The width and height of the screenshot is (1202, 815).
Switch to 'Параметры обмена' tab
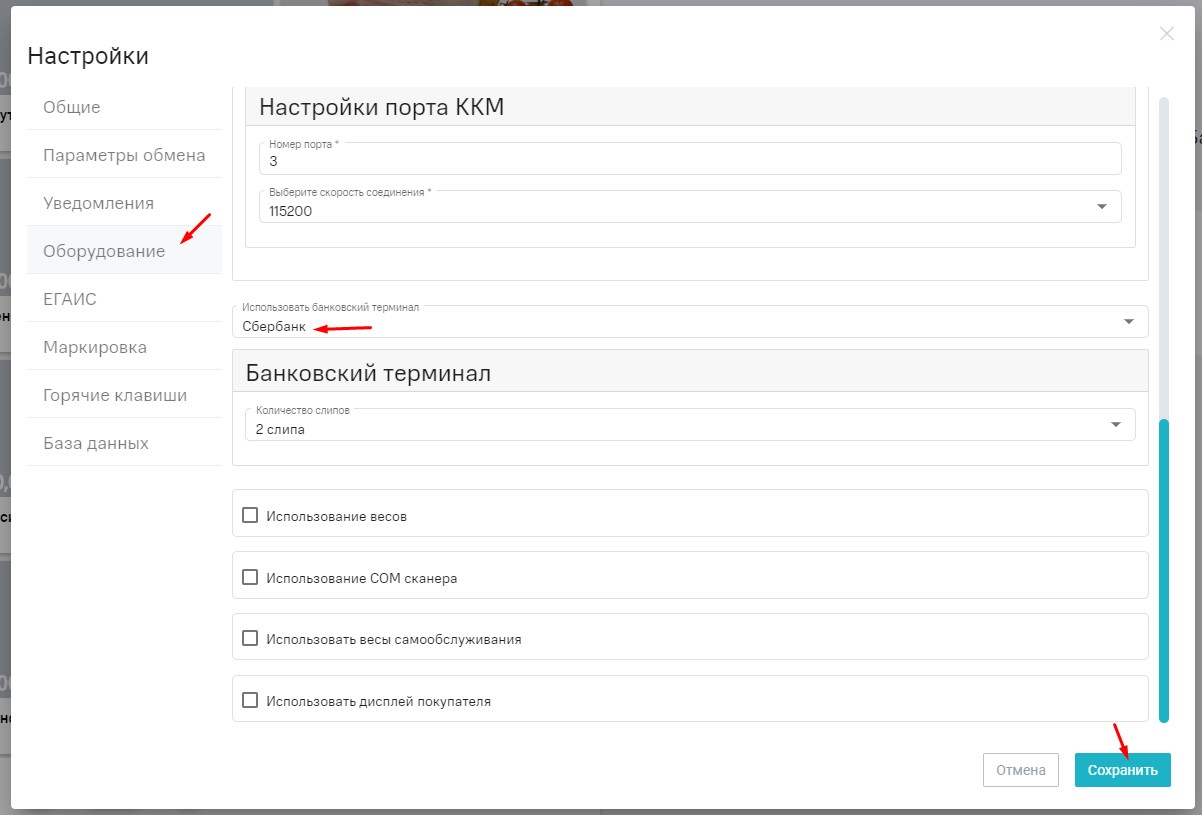pyautogui.click(x=124, y=155)
